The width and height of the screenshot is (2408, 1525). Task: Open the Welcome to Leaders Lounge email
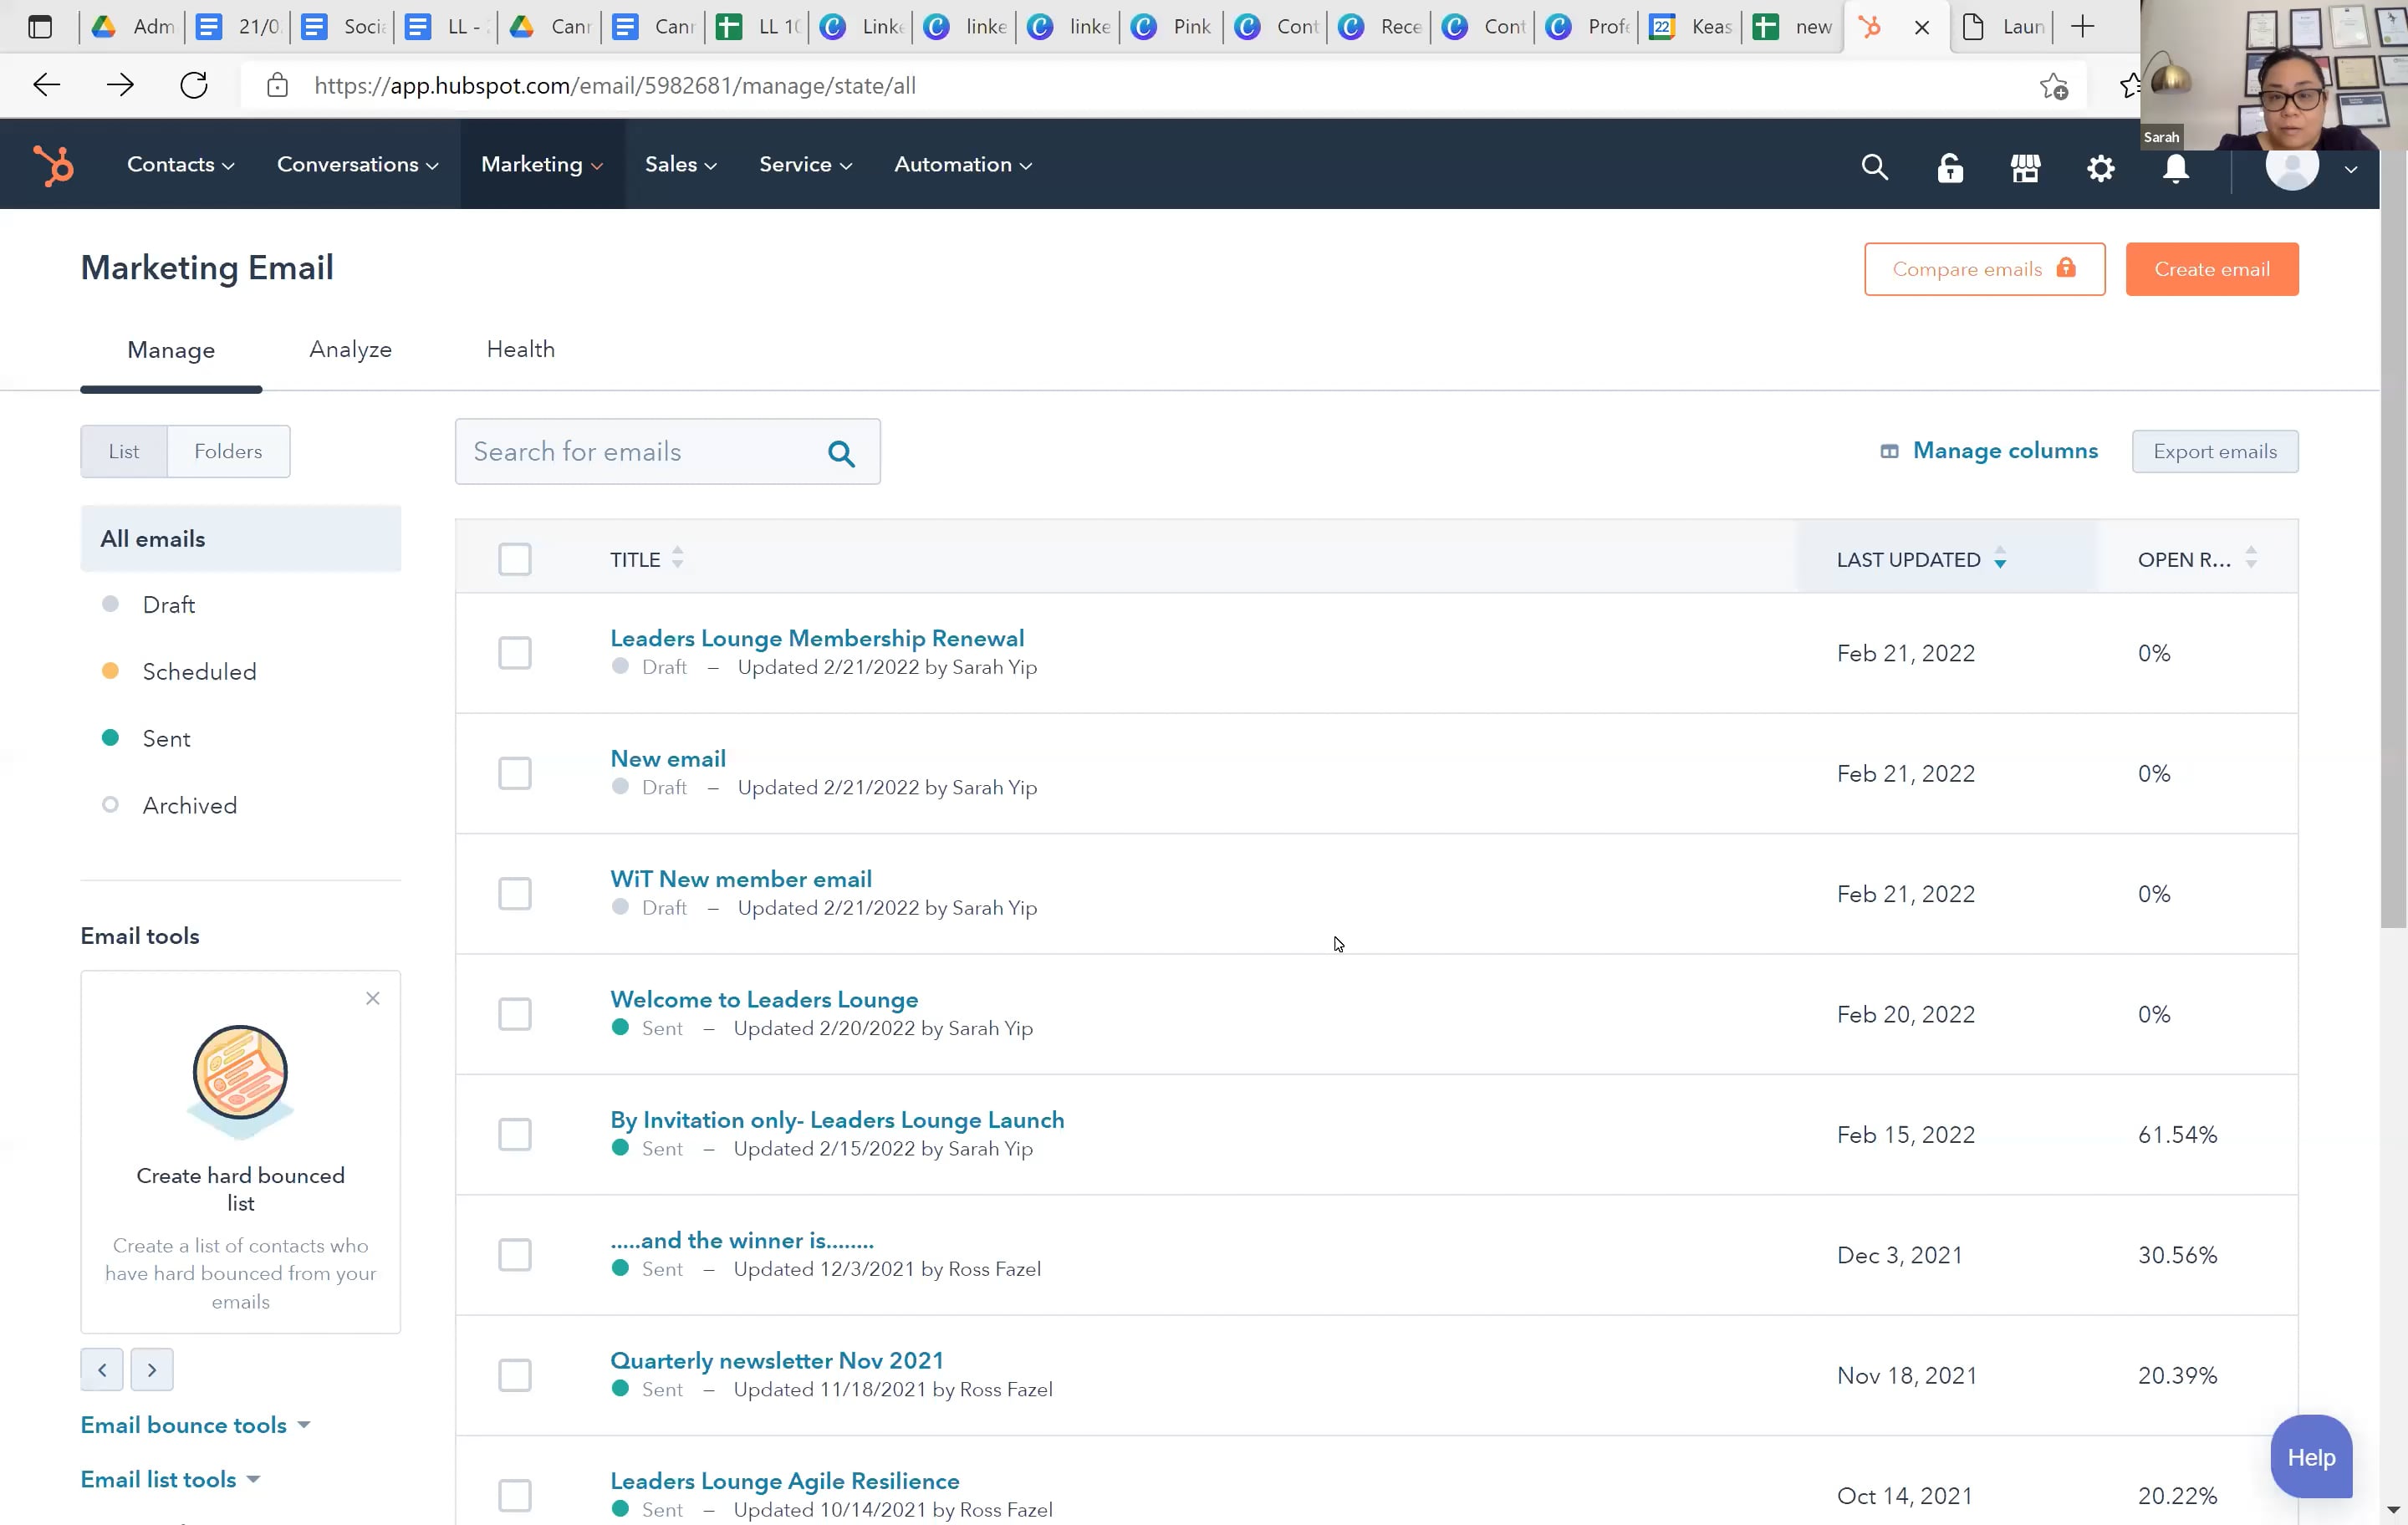763,998
